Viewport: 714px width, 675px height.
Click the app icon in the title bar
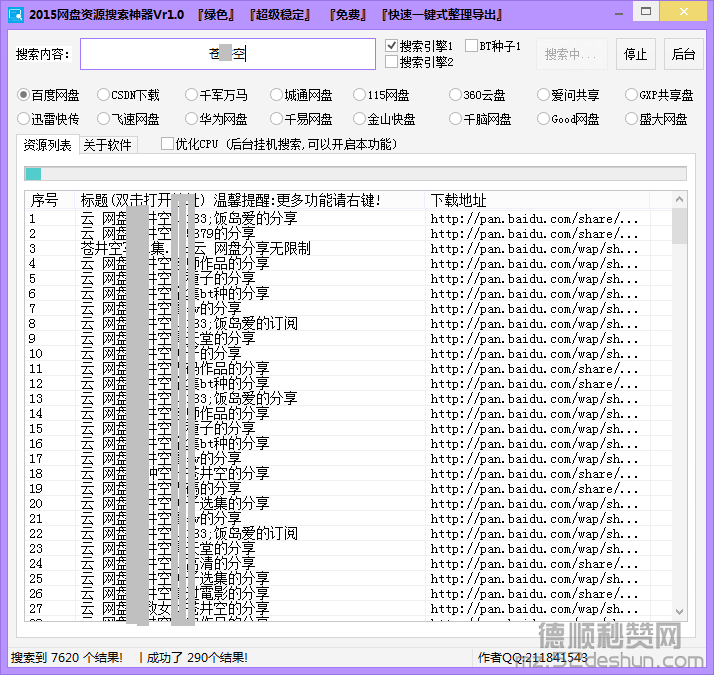[x=15, y=15]
